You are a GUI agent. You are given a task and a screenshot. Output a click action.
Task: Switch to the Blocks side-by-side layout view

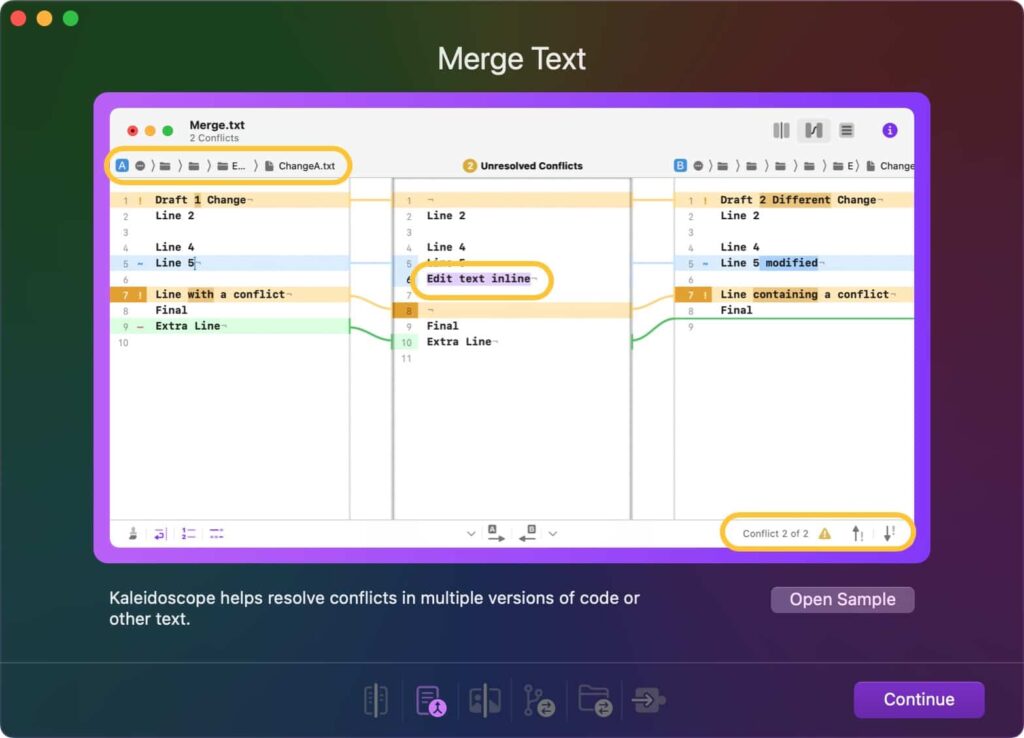click(x=781, y=130)
